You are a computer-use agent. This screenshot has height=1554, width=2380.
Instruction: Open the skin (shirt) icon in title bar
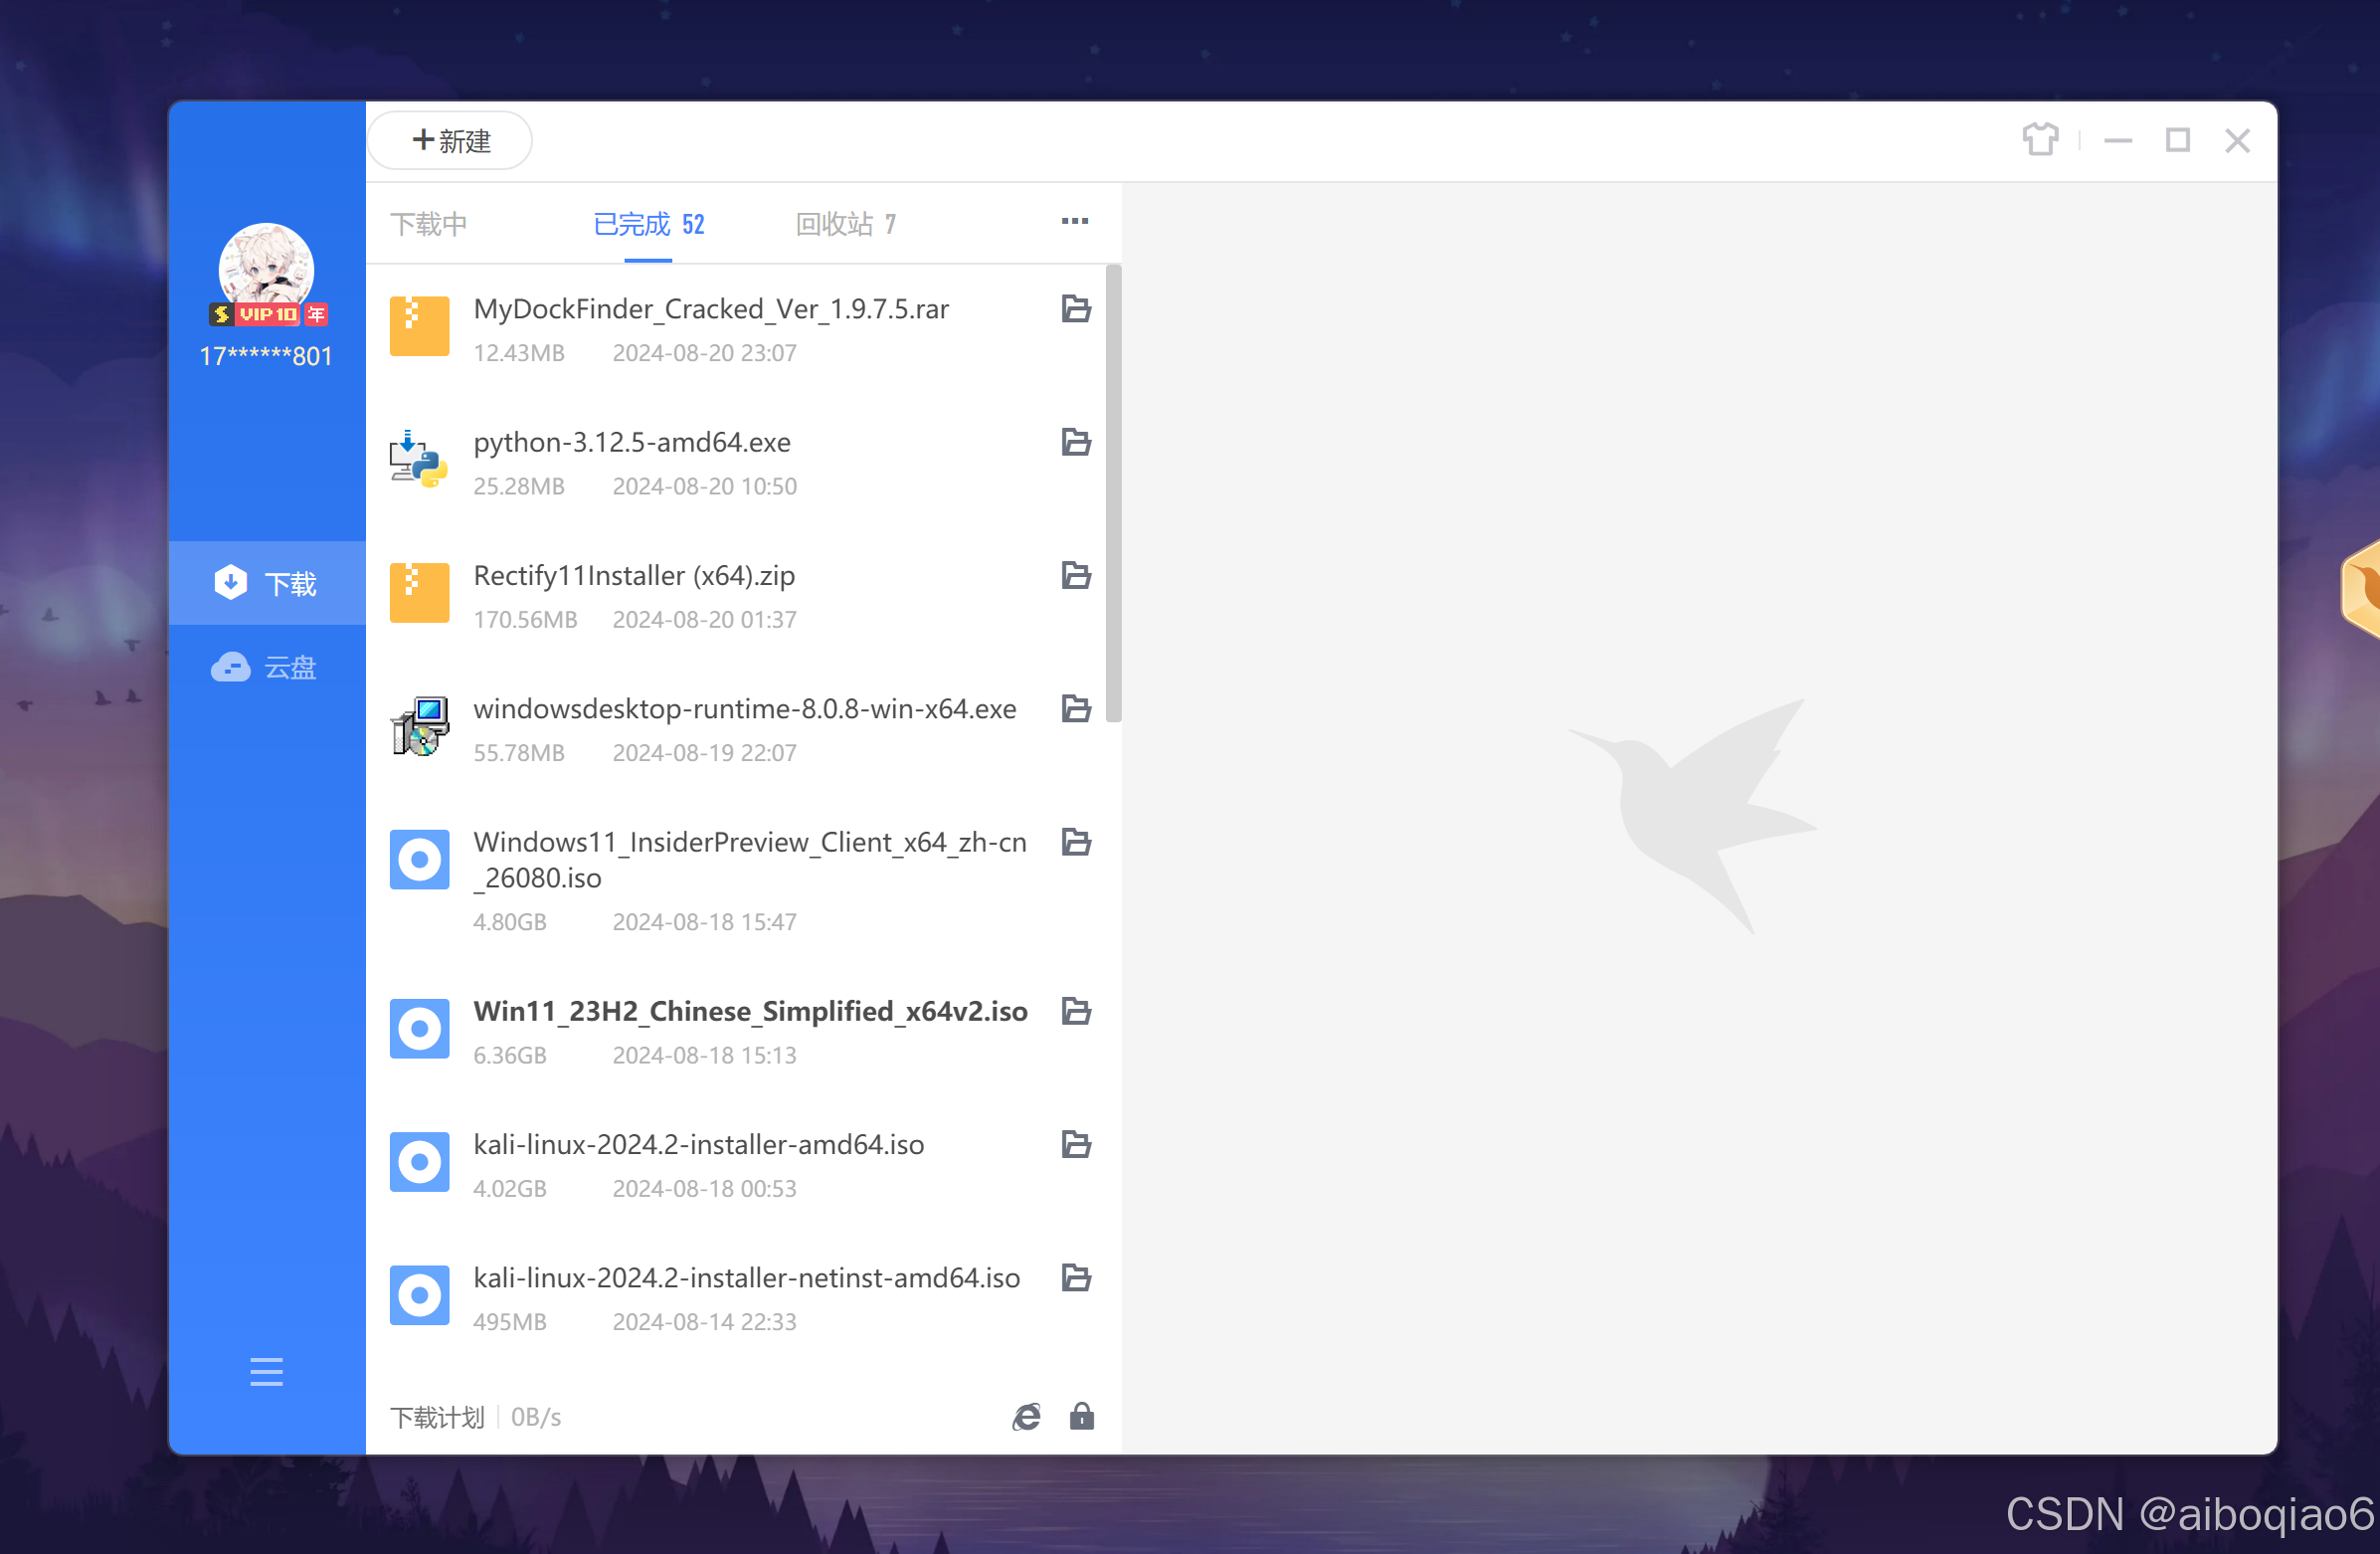[x=2040, y=140]
